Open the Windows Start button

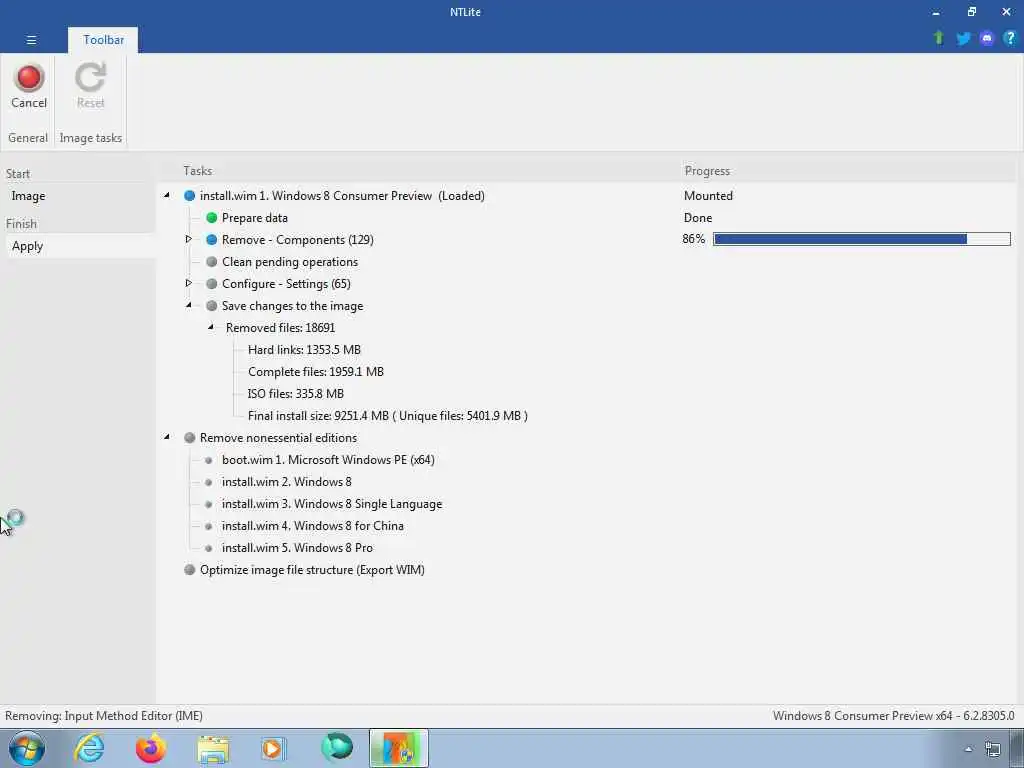click(x=27, y=749)
